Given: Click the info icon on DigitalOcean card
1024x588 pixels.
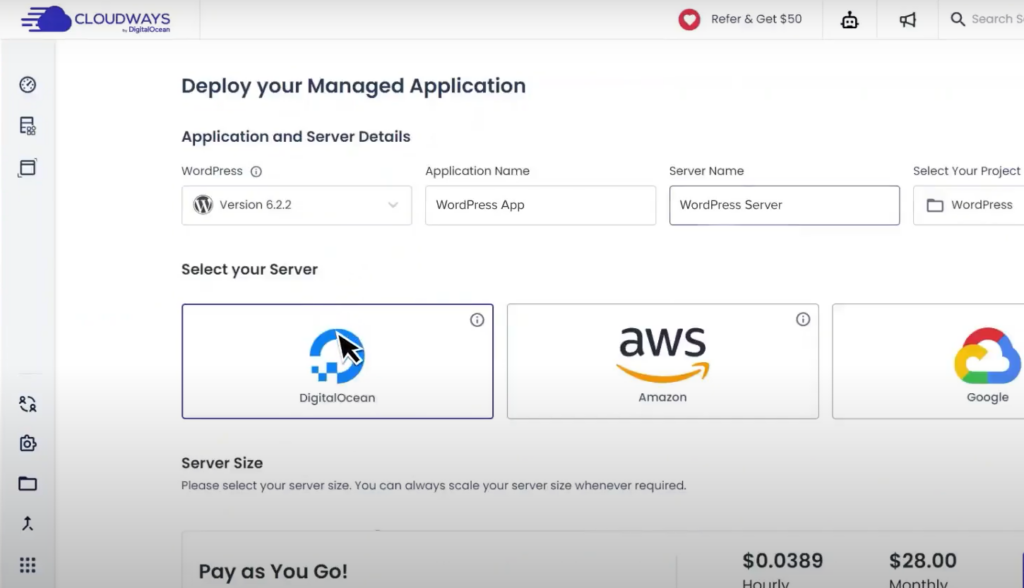Looking at the screenshot, I should (477, 319).
